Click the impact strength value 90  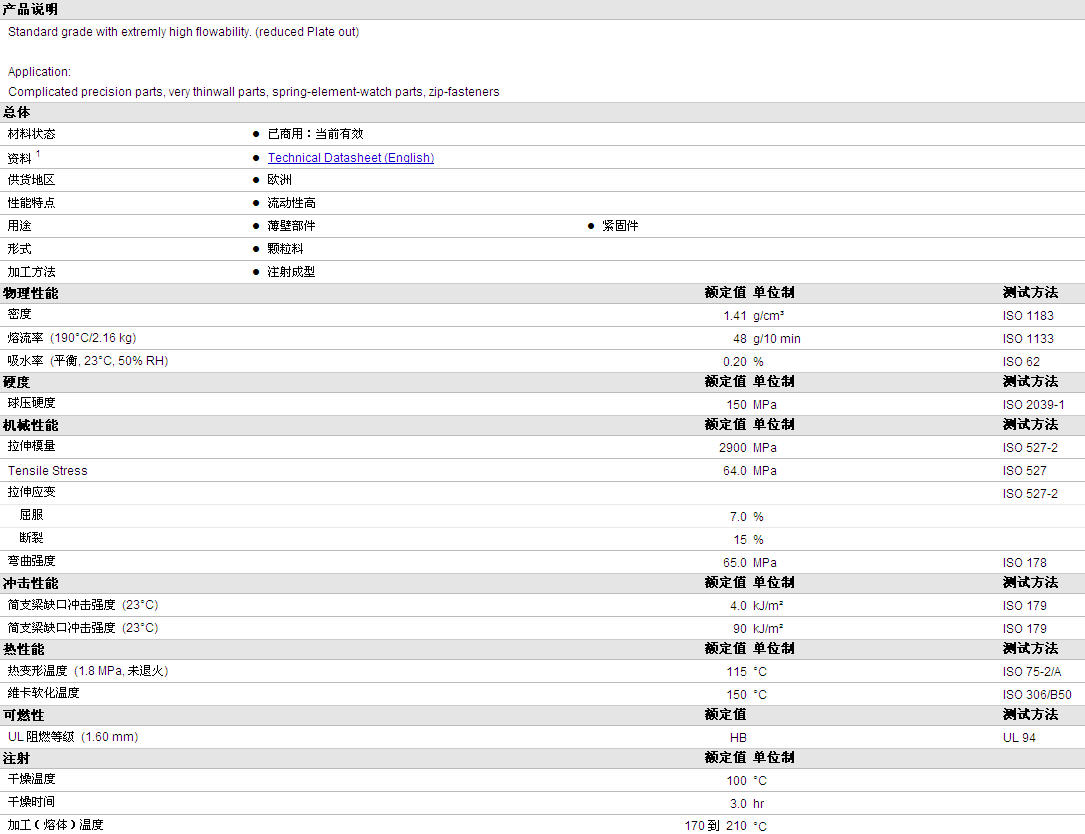pos(740,628)
